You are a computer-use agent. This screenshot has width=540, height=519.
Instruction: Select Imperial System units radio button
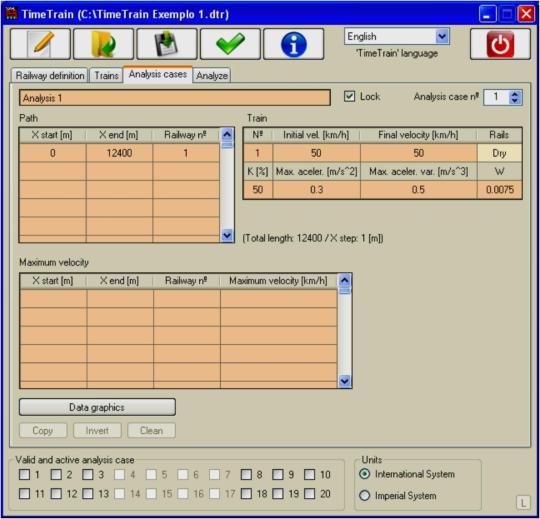[x=364, y=496]
